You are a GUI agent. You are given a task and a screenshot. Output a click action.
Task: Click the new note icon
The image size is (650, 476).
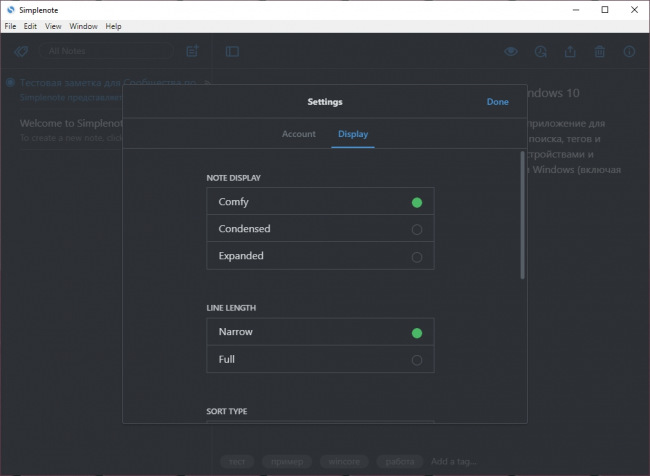pyautogui.click(x=192, y=51)
